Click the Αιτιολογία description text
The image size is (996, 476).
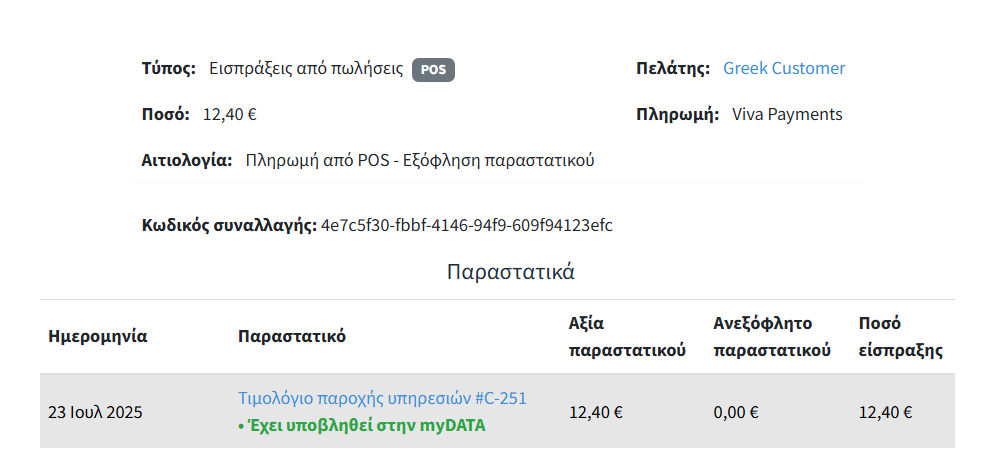click(420, 160)
